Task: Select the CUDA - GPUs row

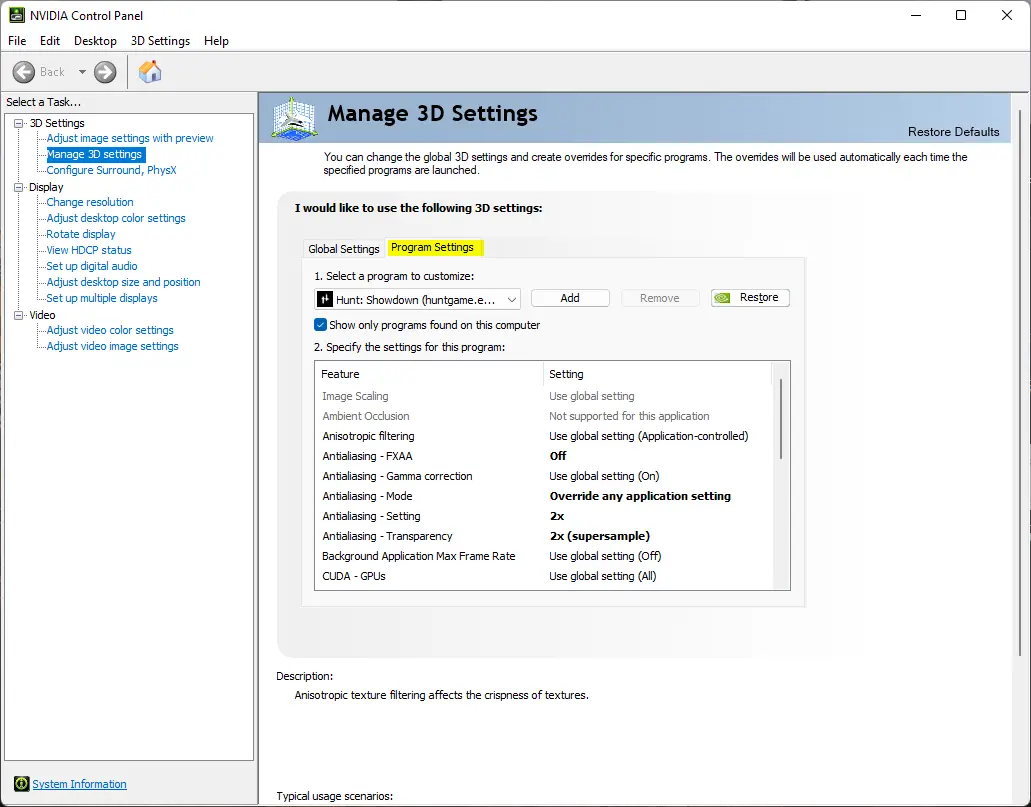Action: click(543, 576)
